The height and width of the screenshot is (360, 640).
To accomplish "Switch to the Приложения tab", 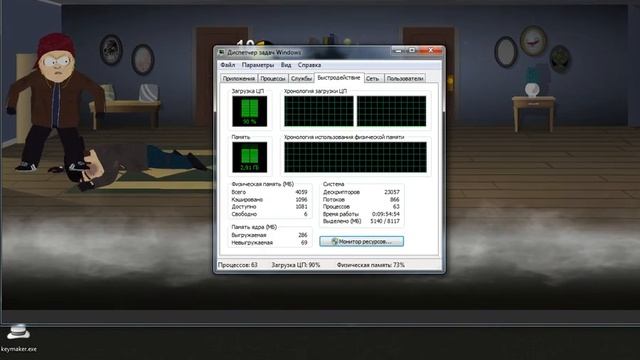I will click(x=239, y=78).
